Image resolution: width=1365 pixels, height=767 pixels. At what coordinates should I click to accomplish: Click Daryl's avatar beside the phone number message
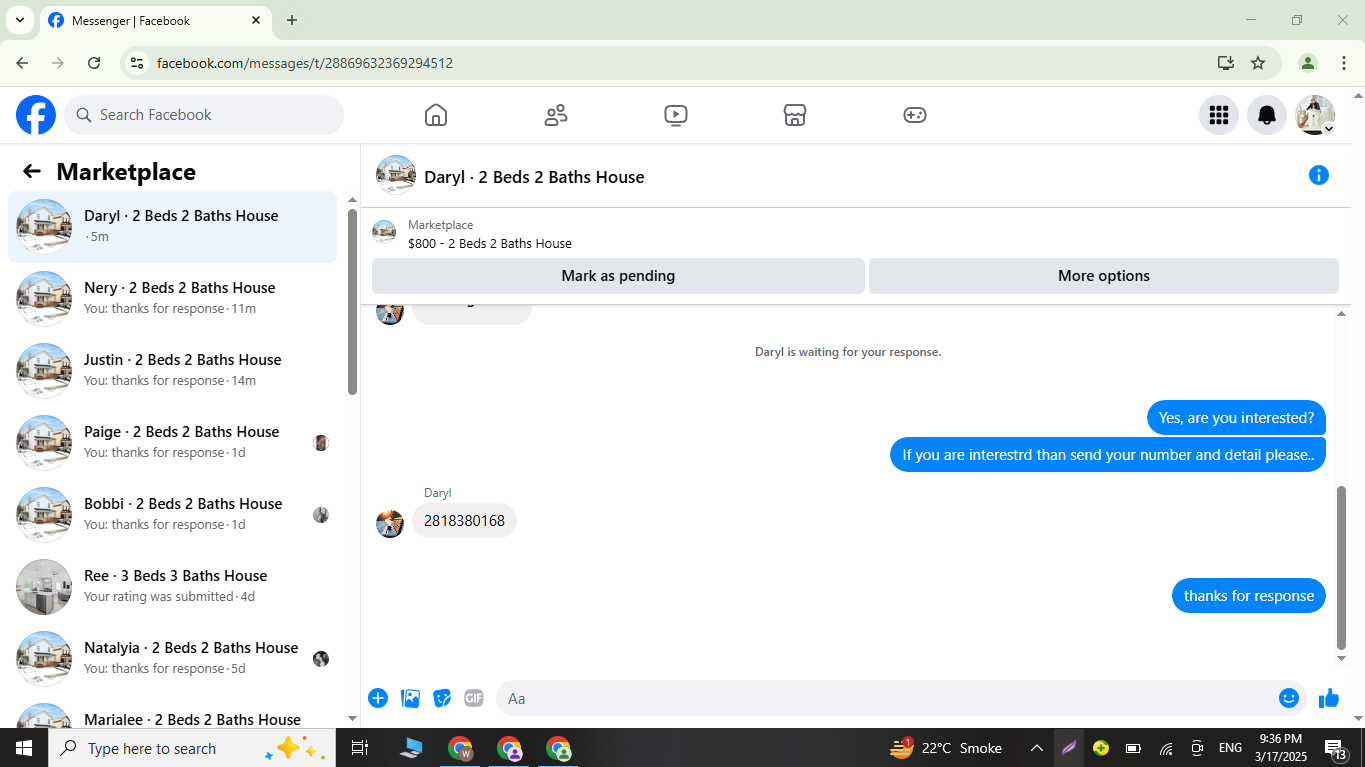390,524
